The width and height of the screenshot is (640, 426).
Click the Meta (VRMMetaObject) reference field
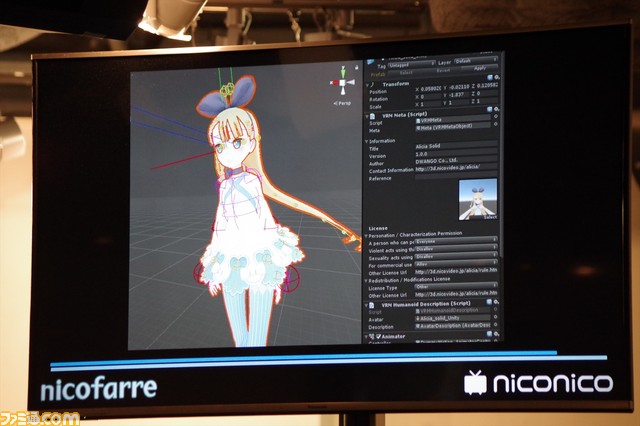[453, 126]
